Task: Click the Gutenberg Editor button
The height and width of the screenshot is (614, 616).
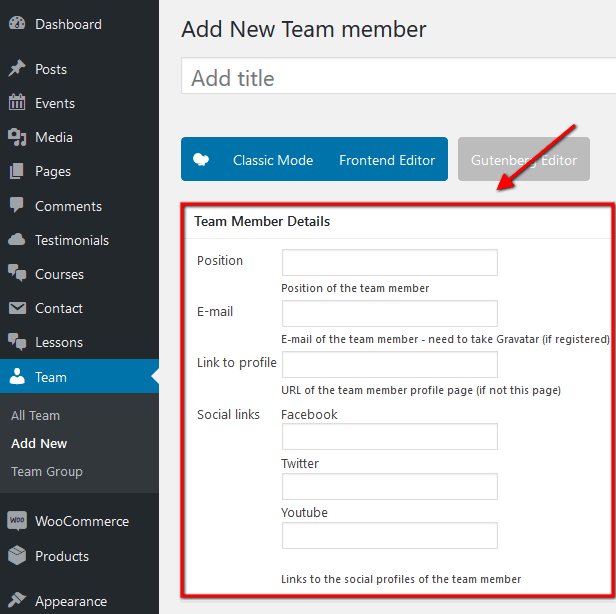Action: point(524,159)
